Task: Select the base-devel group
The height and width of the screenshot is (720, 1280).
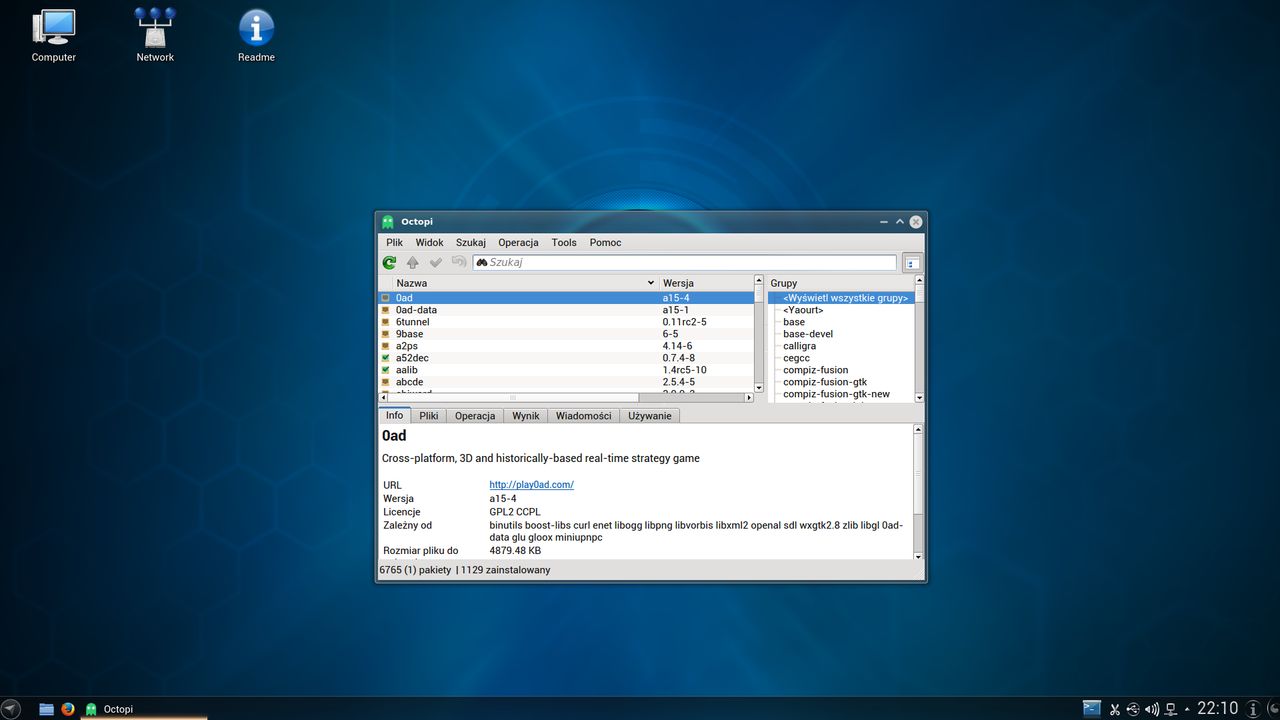Action: [x=808, y=334]
